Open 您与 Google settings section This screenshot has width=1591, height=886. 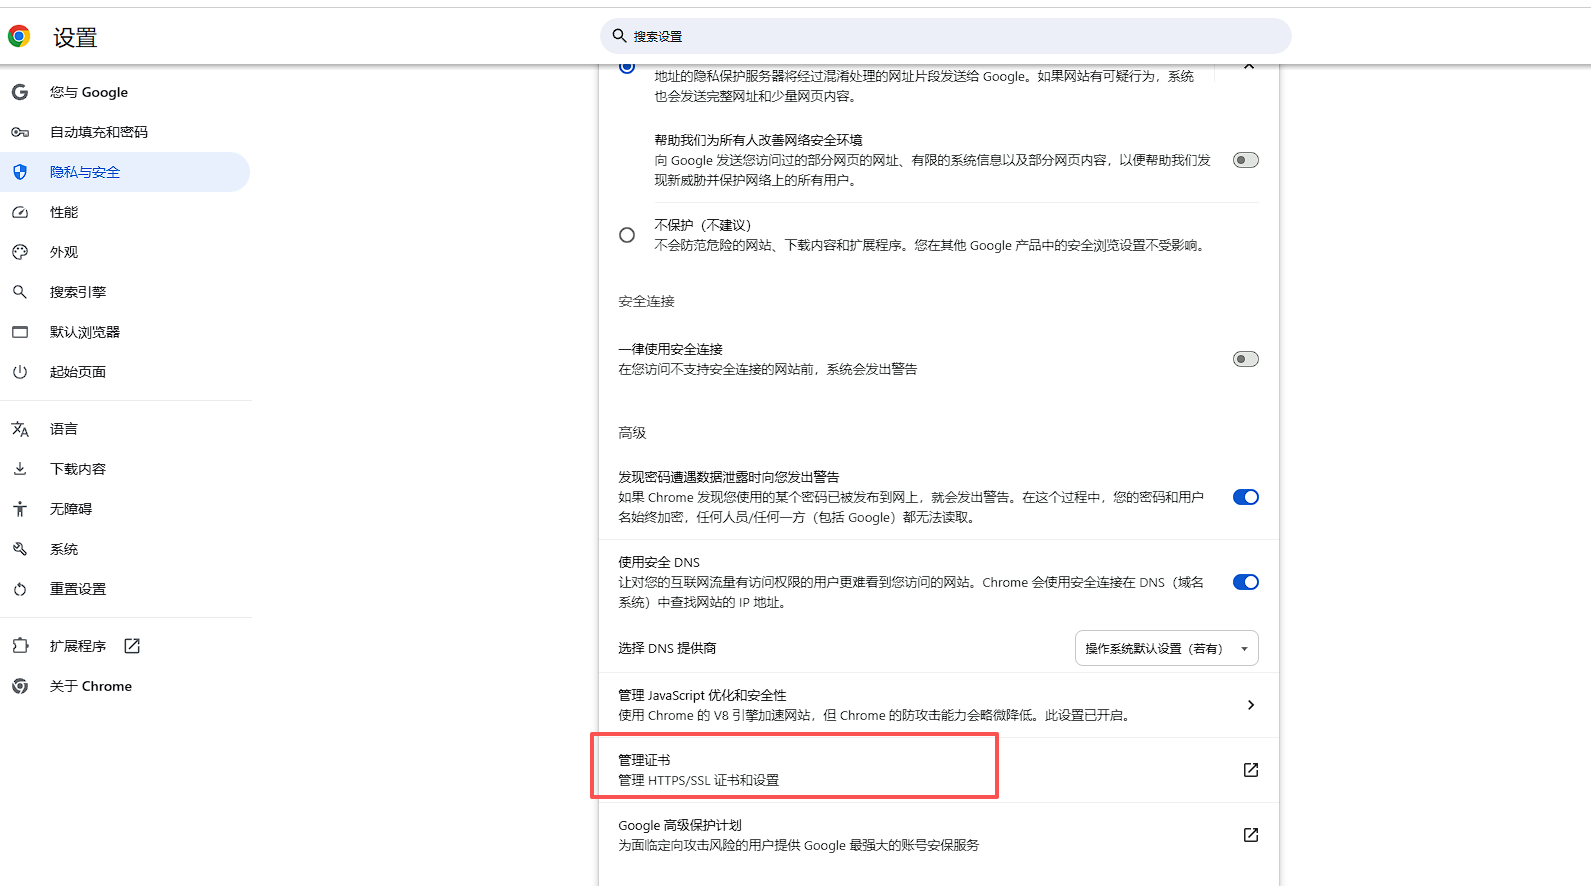coord(125,92)
